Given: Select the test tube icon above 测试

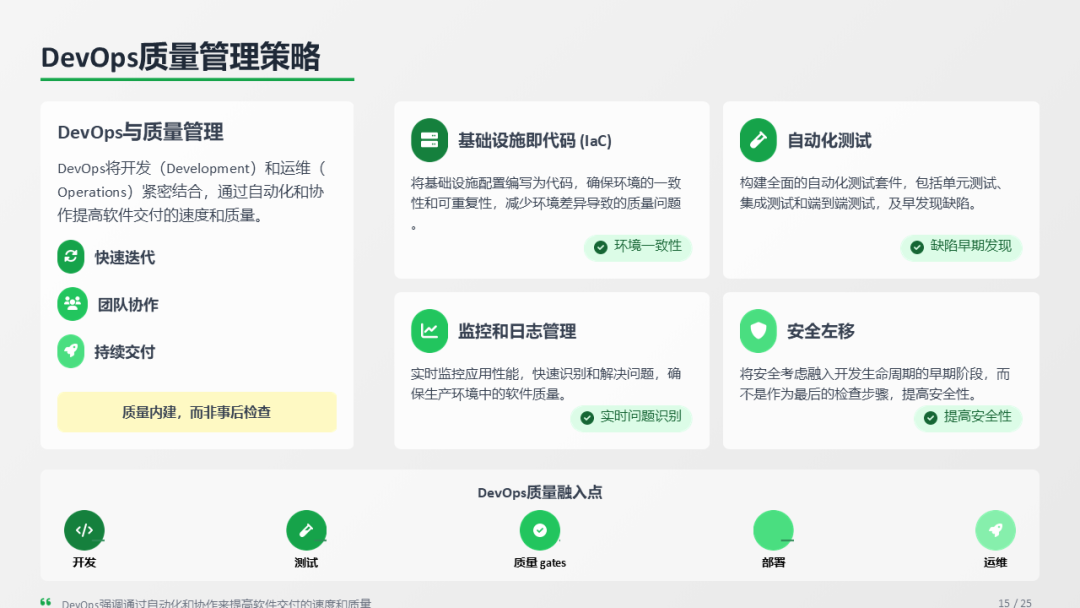Looking at the screenshot, I should point(306,530).
